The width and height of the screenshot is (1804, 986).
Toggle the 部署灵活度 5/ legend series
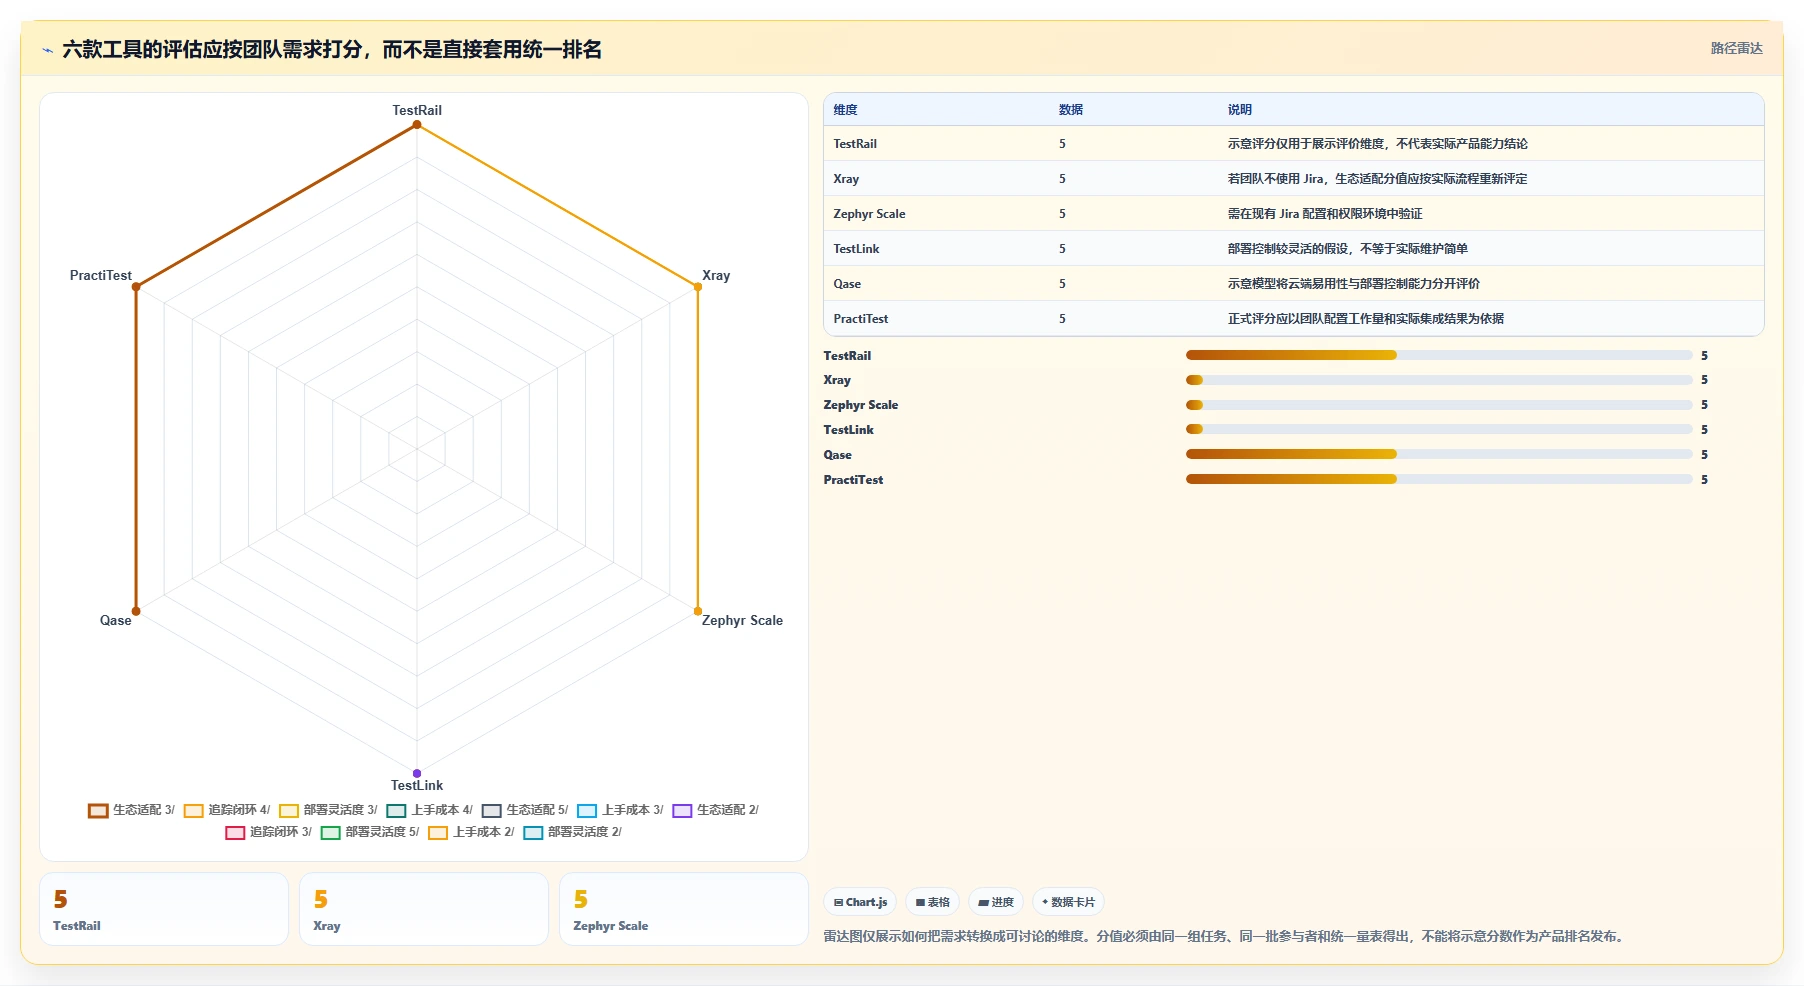[370, 832]
